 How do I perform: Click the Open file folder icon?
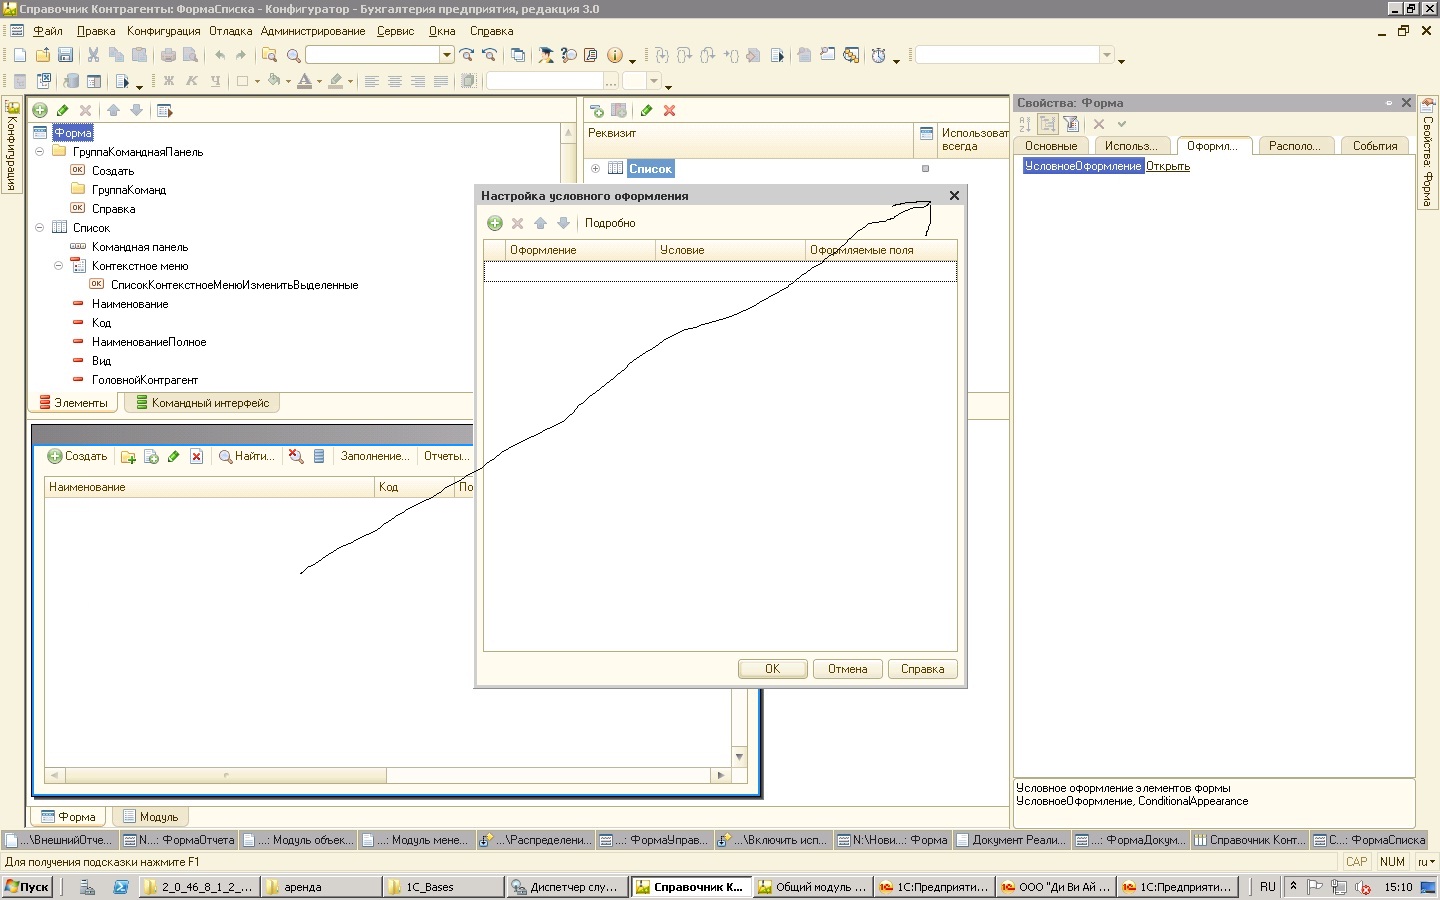pos(43,55)
